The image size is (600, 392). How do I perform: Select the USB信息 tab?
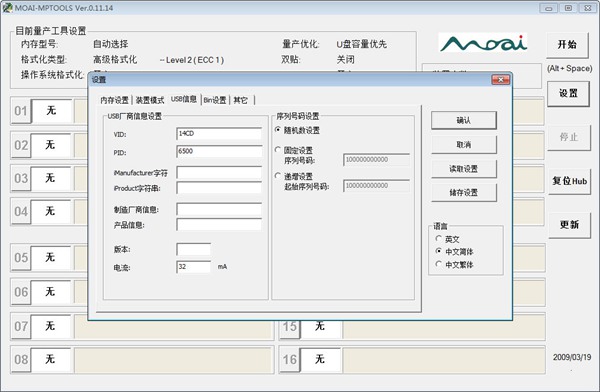(184, 99)
